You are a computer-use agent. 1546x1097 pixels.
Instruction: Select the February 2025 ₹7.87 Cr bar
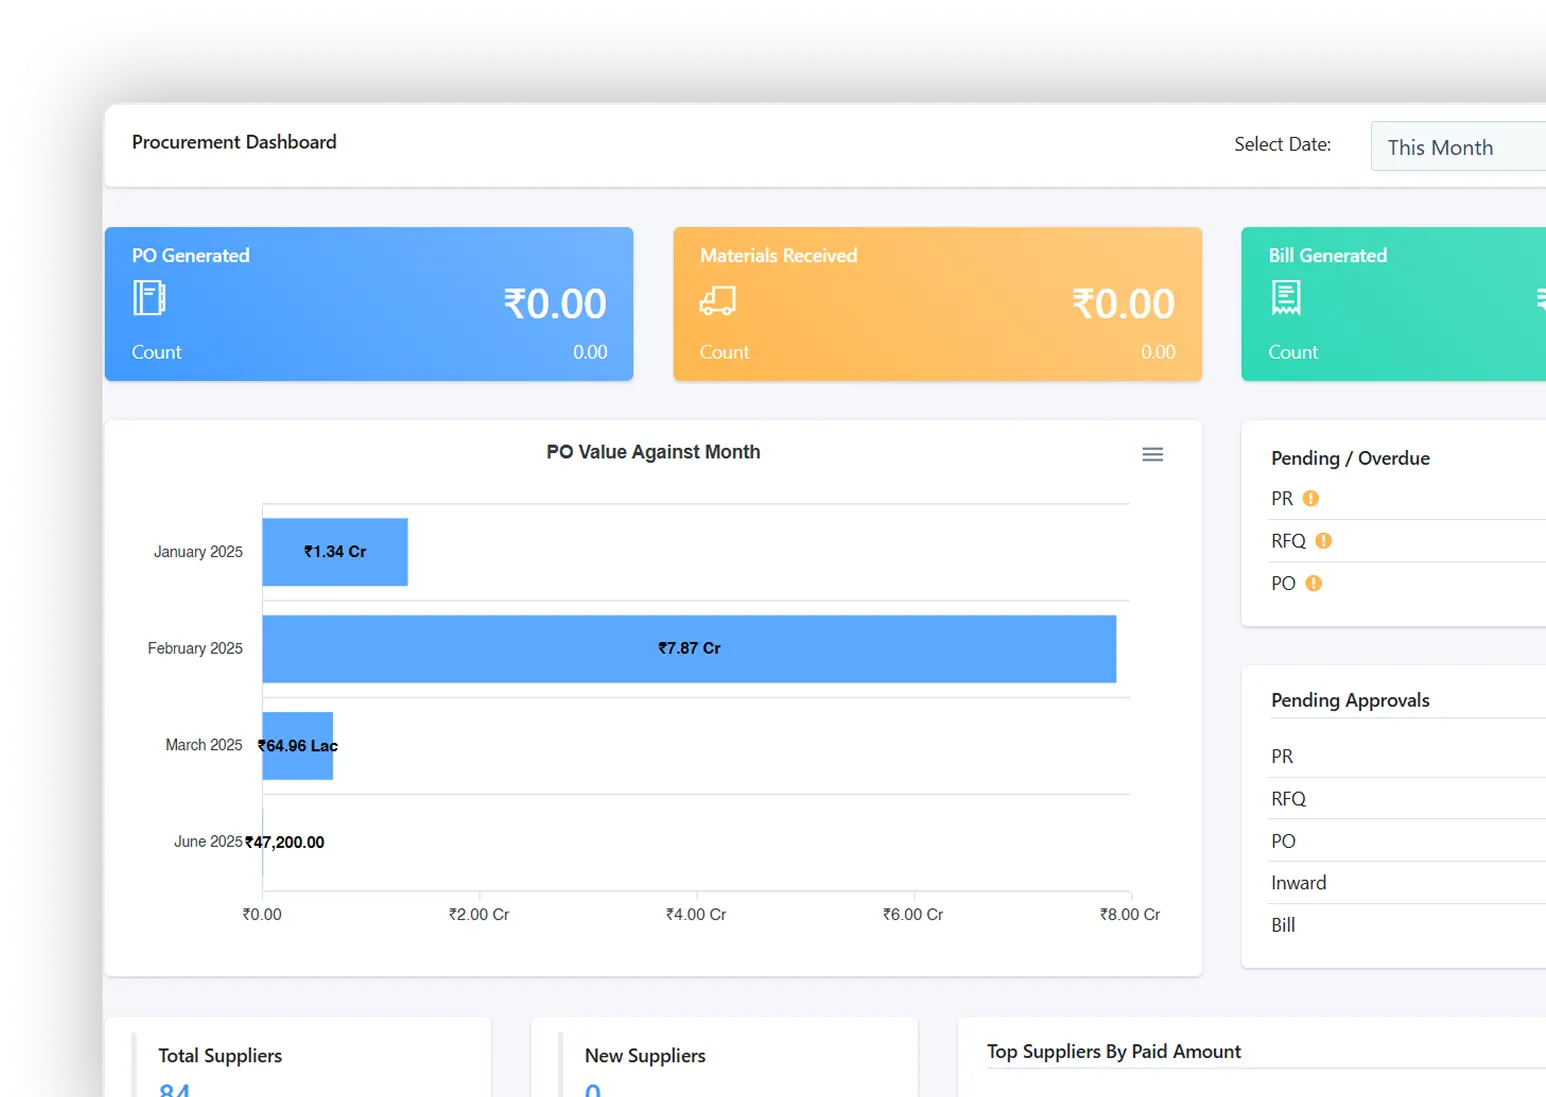click(x=688, y=649)
